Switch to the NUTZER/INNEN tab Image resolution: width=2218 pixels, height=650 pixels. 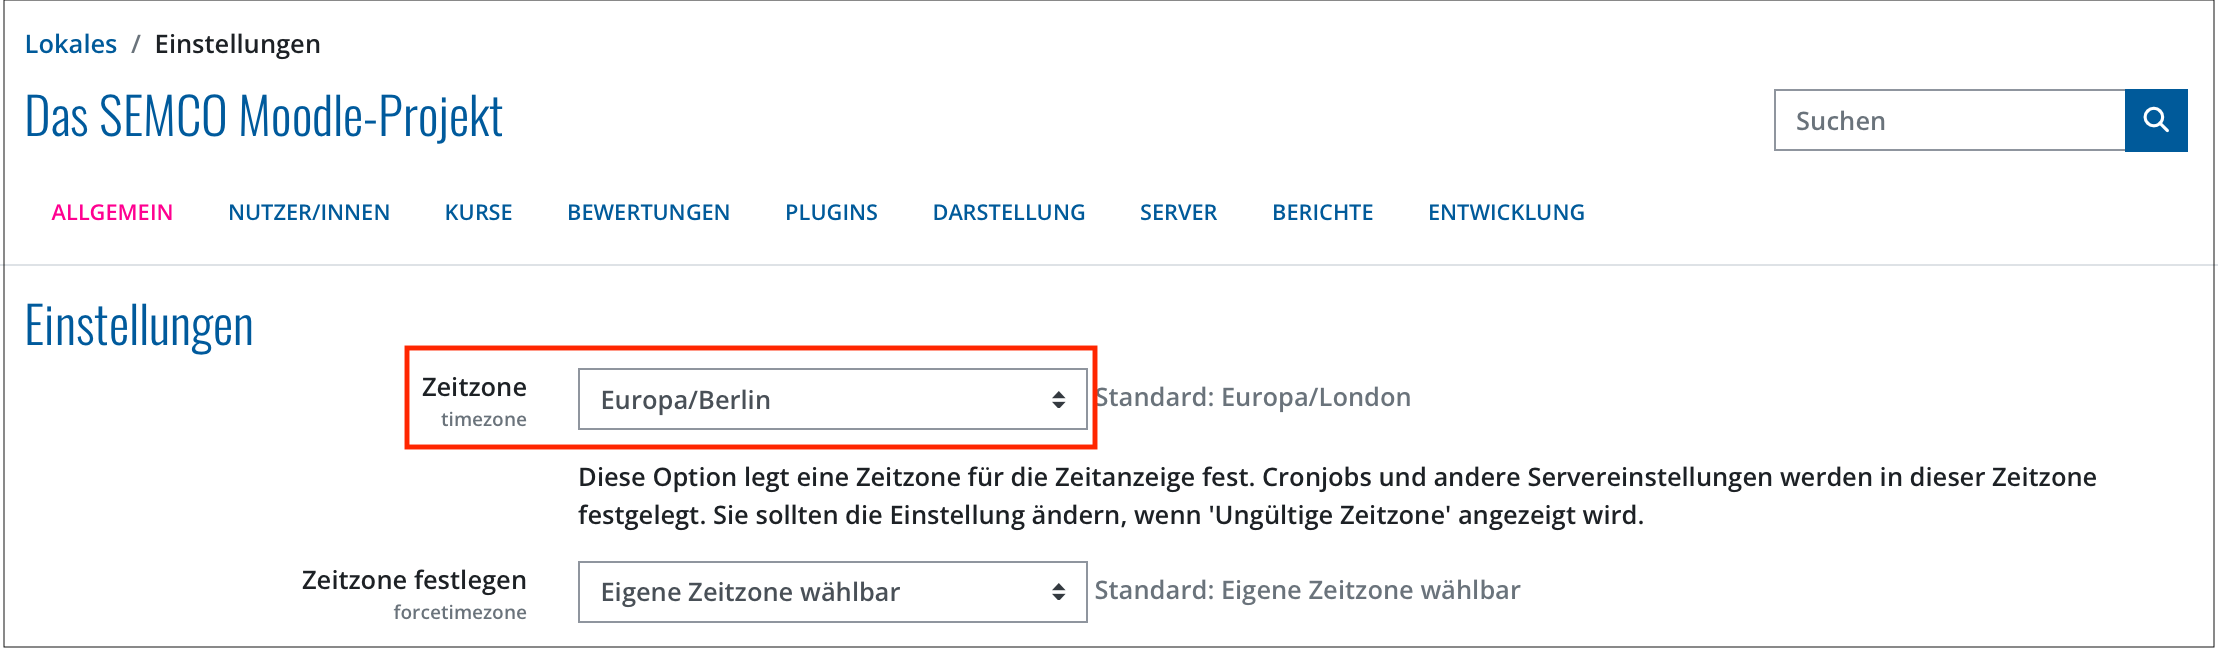310,212
